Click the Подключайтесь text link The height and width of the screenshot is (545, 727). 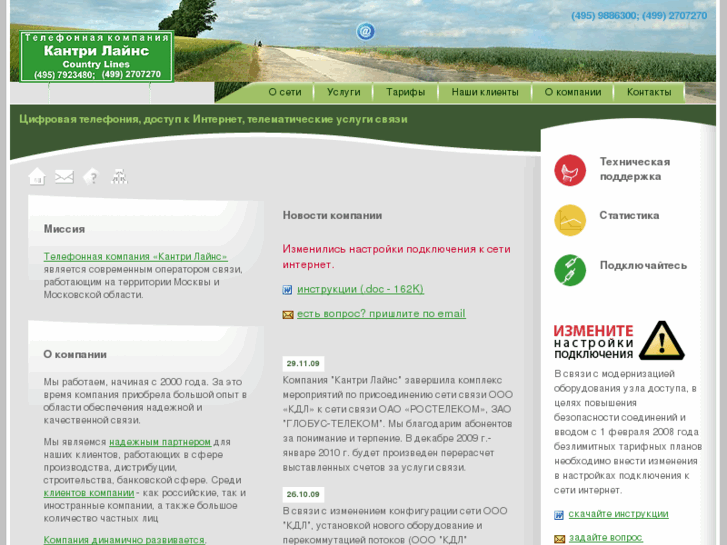coord(644,265)
